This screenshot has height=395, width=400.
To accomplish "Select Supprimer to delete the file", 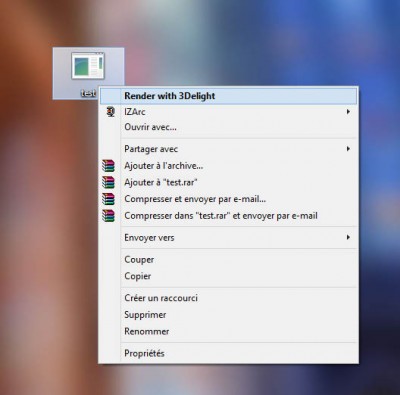I will pos(228,315).
